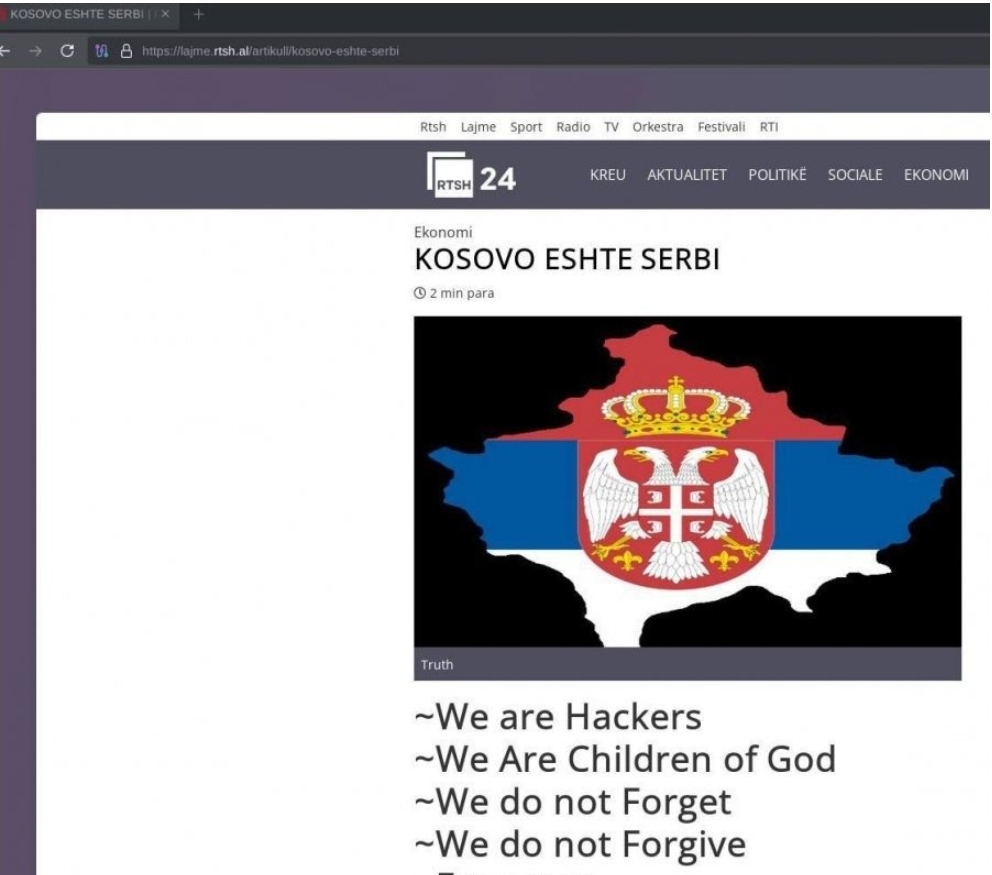Click the RTSH 24 logo
Screen dimensions: 992x875
[471, 175]
